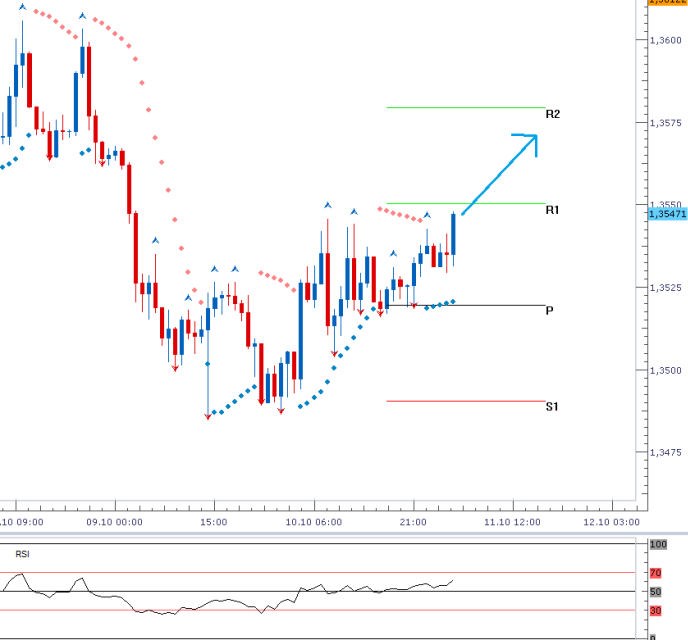Image resolution: width=688 pixels, height=642 pixels.
Task: Click the 21:00 time axis label
Action: click(x=413, y=522)
